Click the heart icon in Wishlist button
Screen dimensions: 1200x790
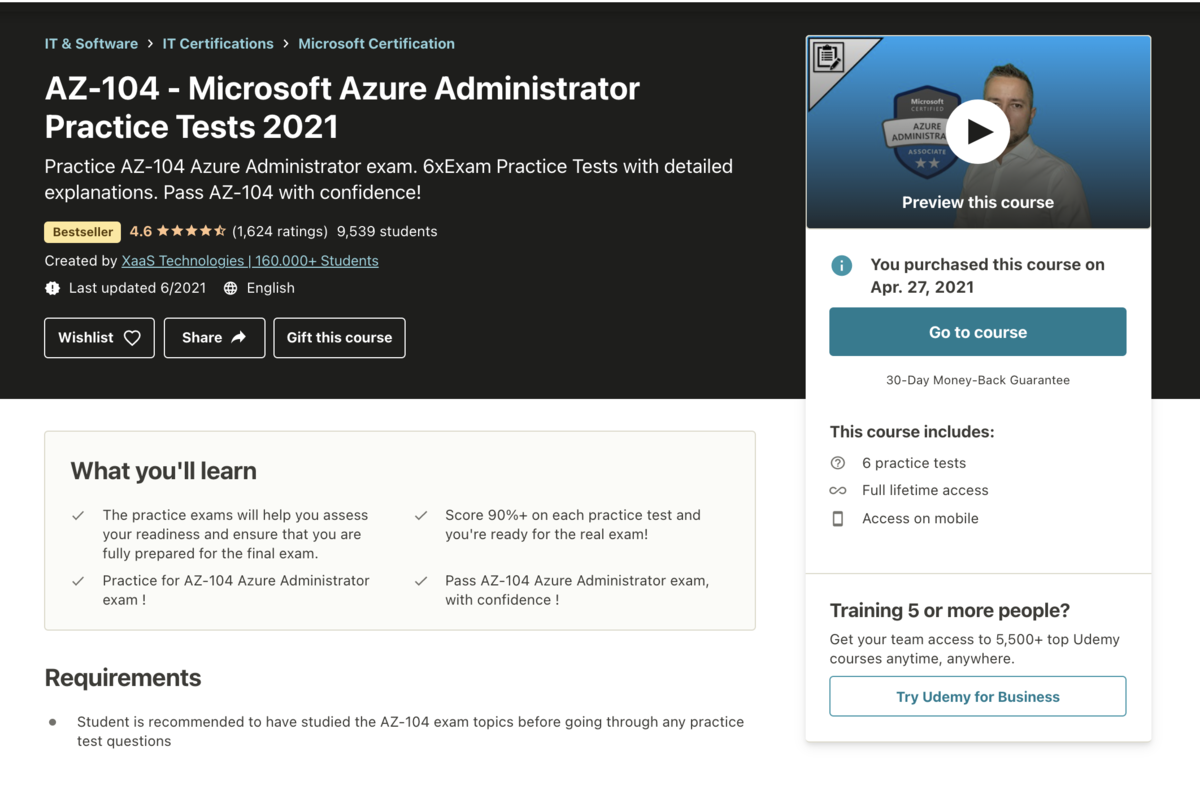point(132,338)
